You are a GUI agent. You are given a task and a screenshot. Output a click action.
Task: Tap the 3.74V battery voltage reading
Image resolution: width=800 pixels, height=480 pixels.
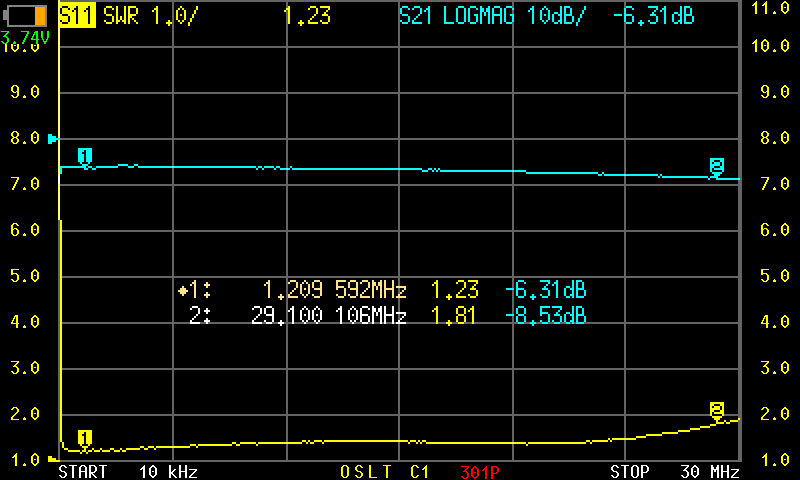(25, 38)
